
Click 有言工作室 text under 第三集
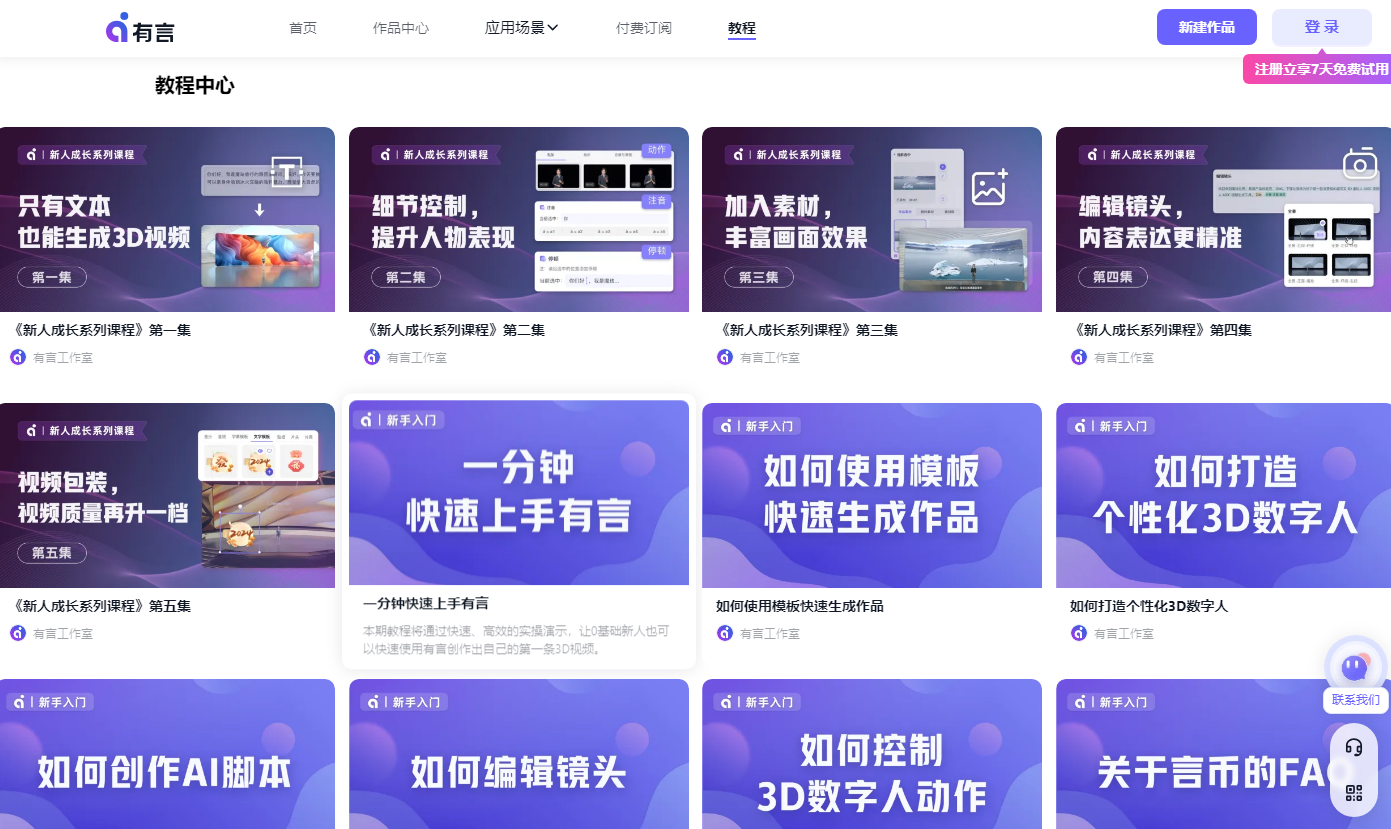click(770, 357)
